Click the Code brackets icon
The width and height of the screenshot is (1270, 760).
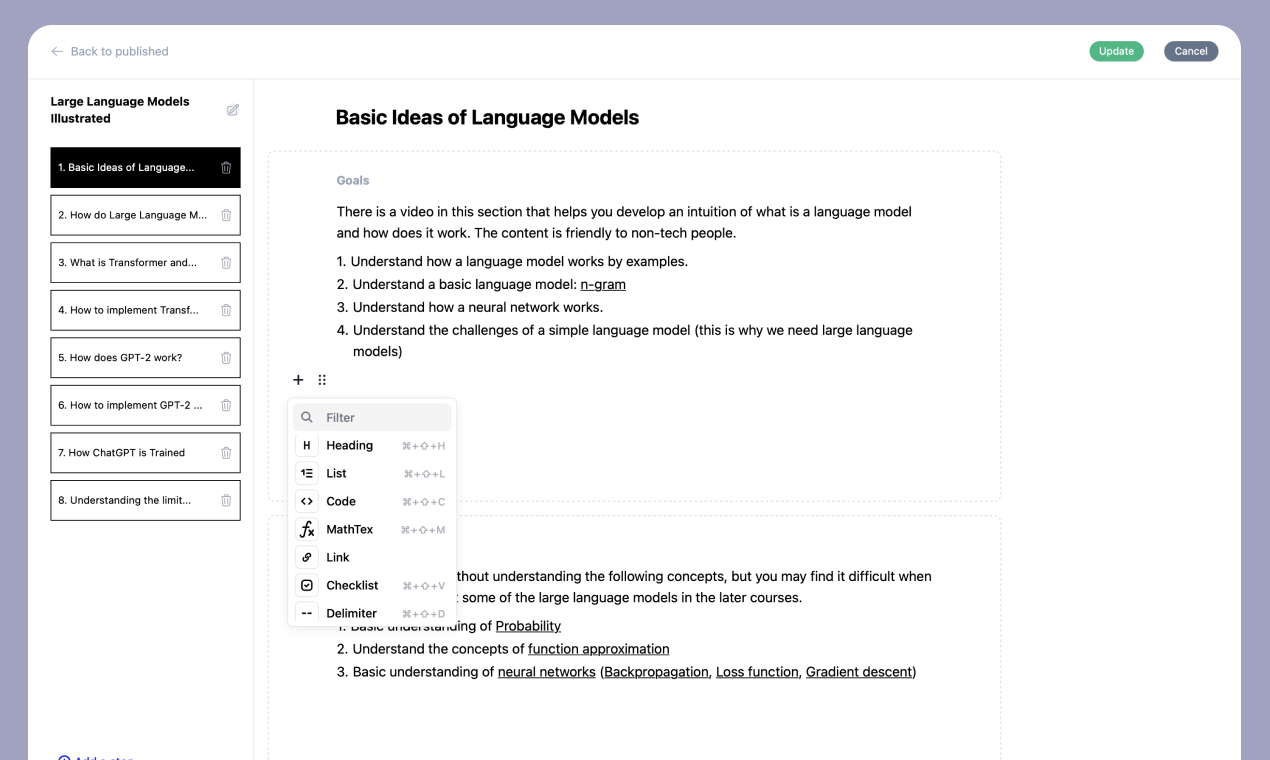pos(307,501)
